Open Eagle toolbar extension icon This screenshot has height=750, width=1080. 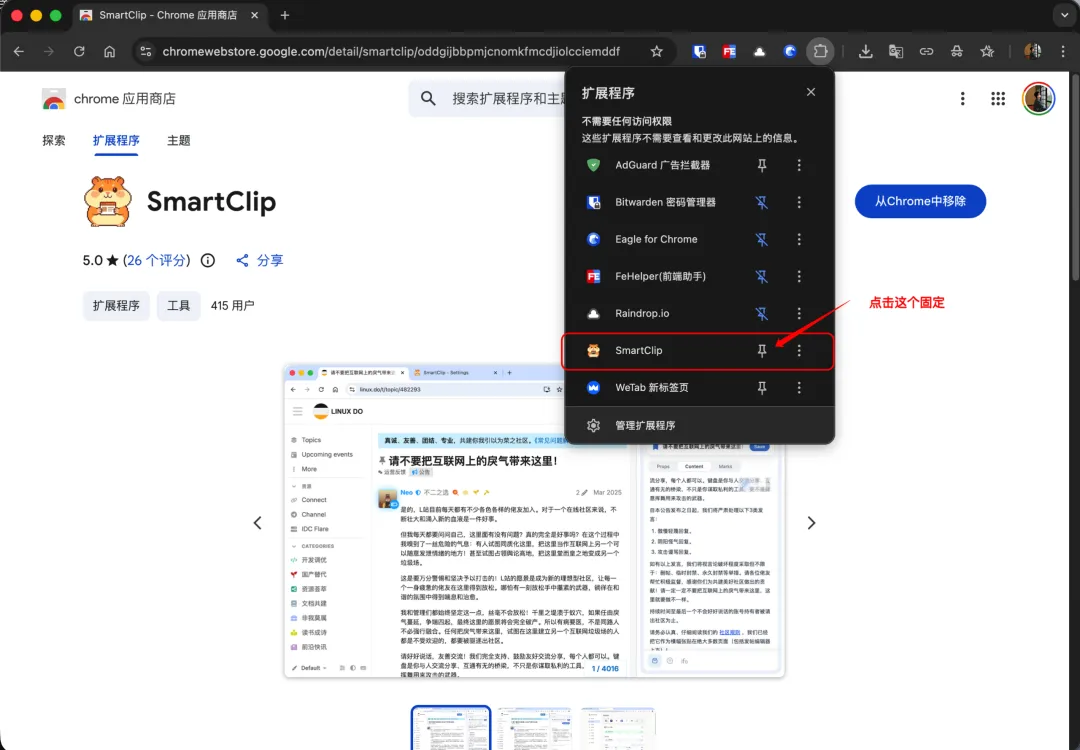coord(789,51)
